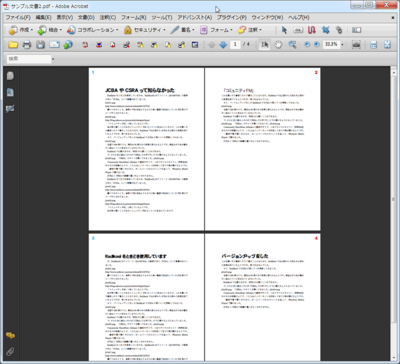Image resolution: width=400 pixels, height=364 pixels.
Task: Select the marquee zoom magnifier tool
Action: coord(292,45)
